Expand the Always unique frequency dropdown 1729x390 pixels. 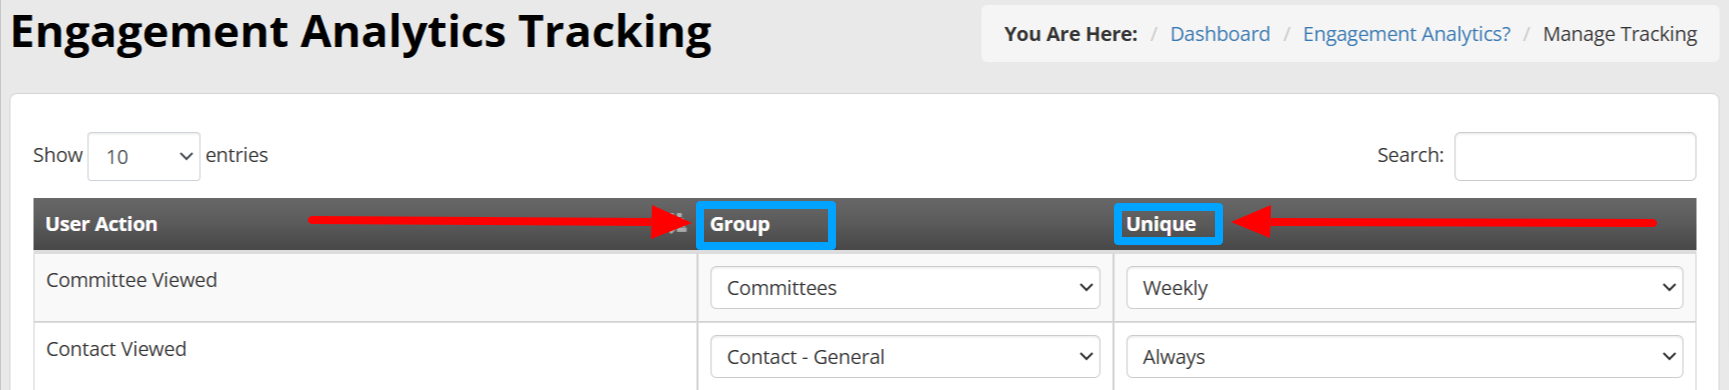(1404, 357)
